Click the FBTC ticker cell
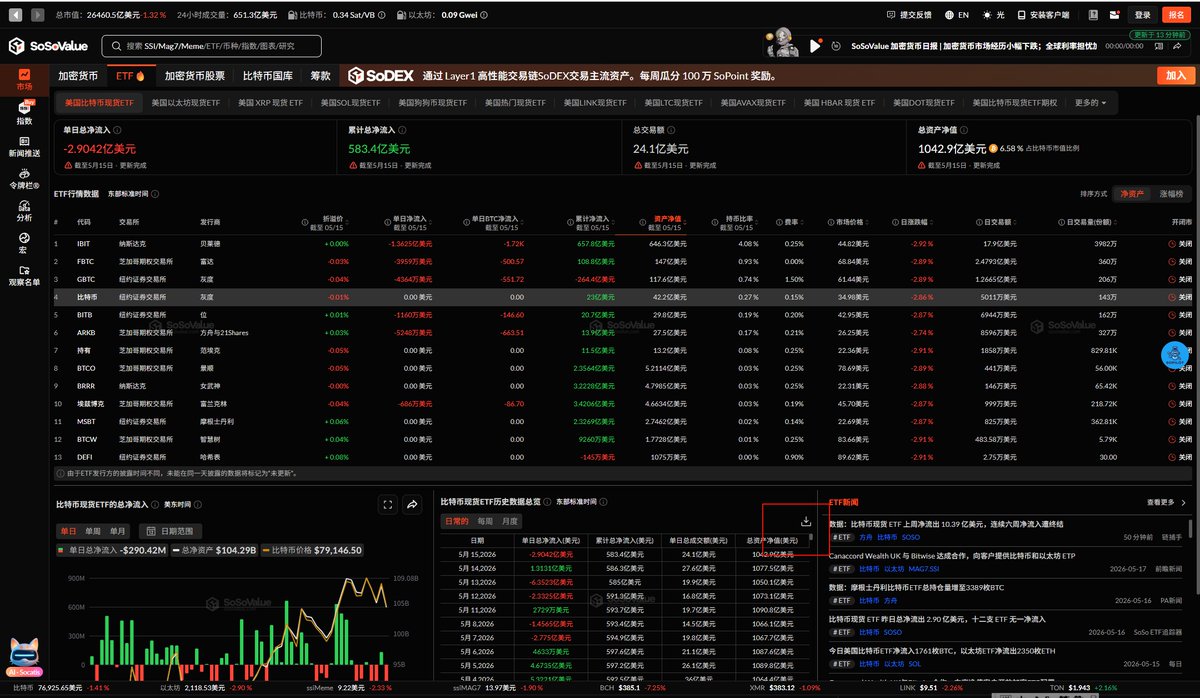 click(84, 261)
